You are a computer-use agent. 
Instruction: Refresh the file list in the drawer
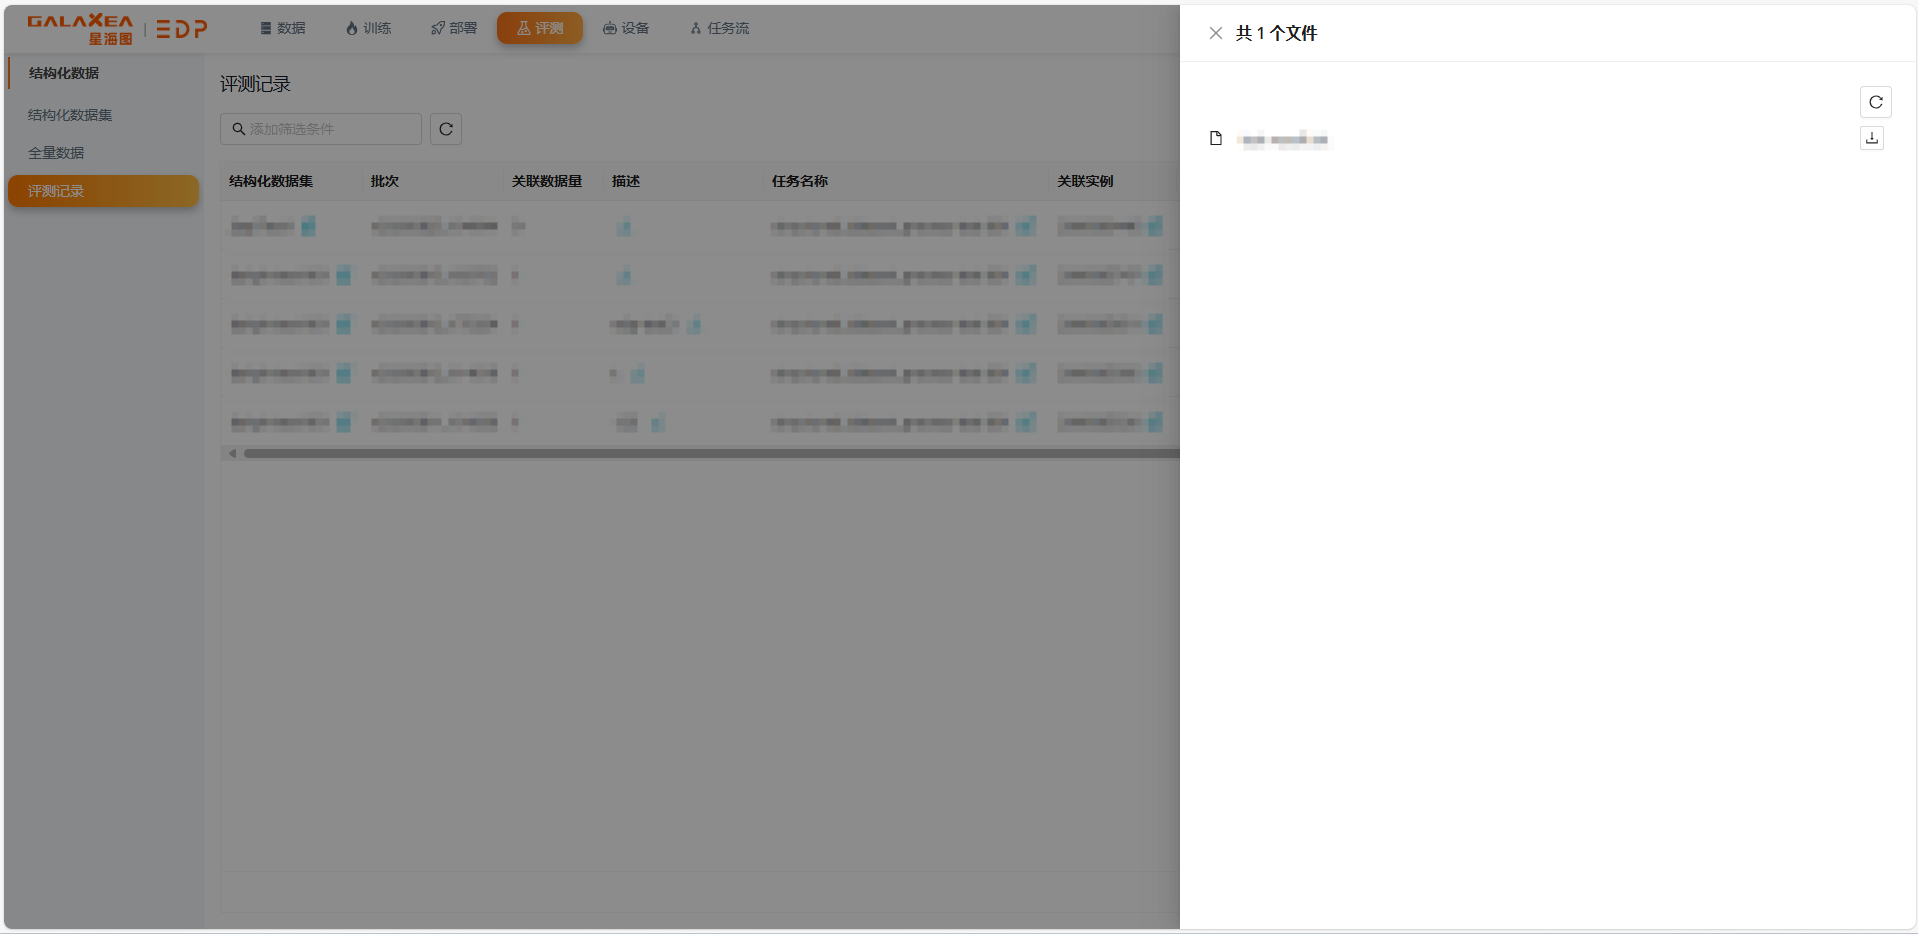coord(1875,102)
